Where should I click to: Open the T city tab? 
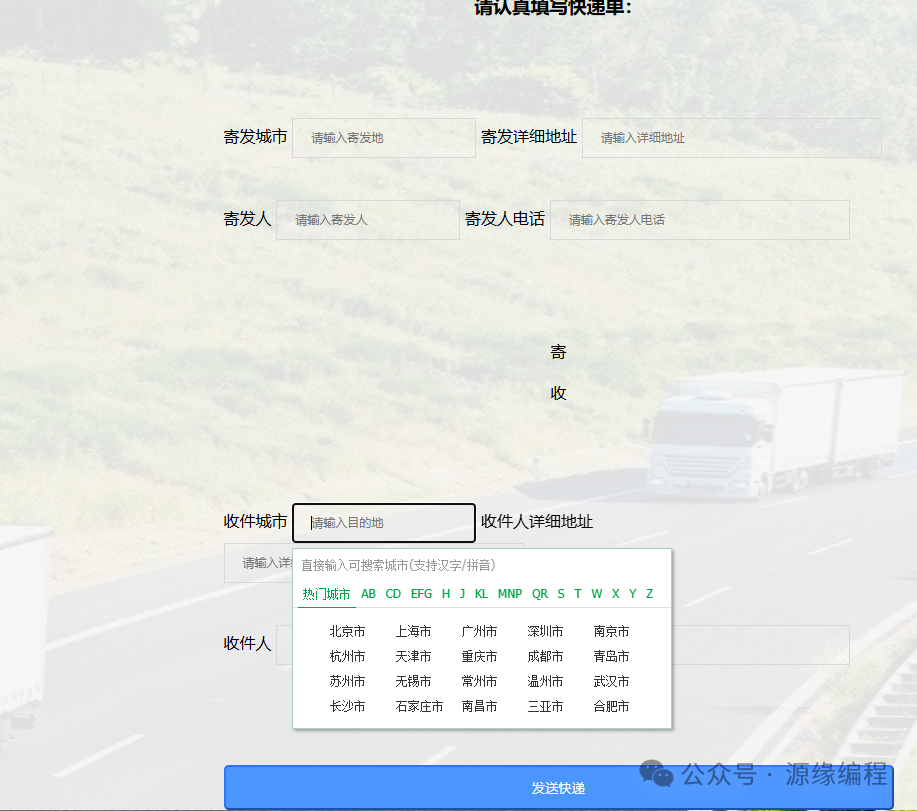578,594
